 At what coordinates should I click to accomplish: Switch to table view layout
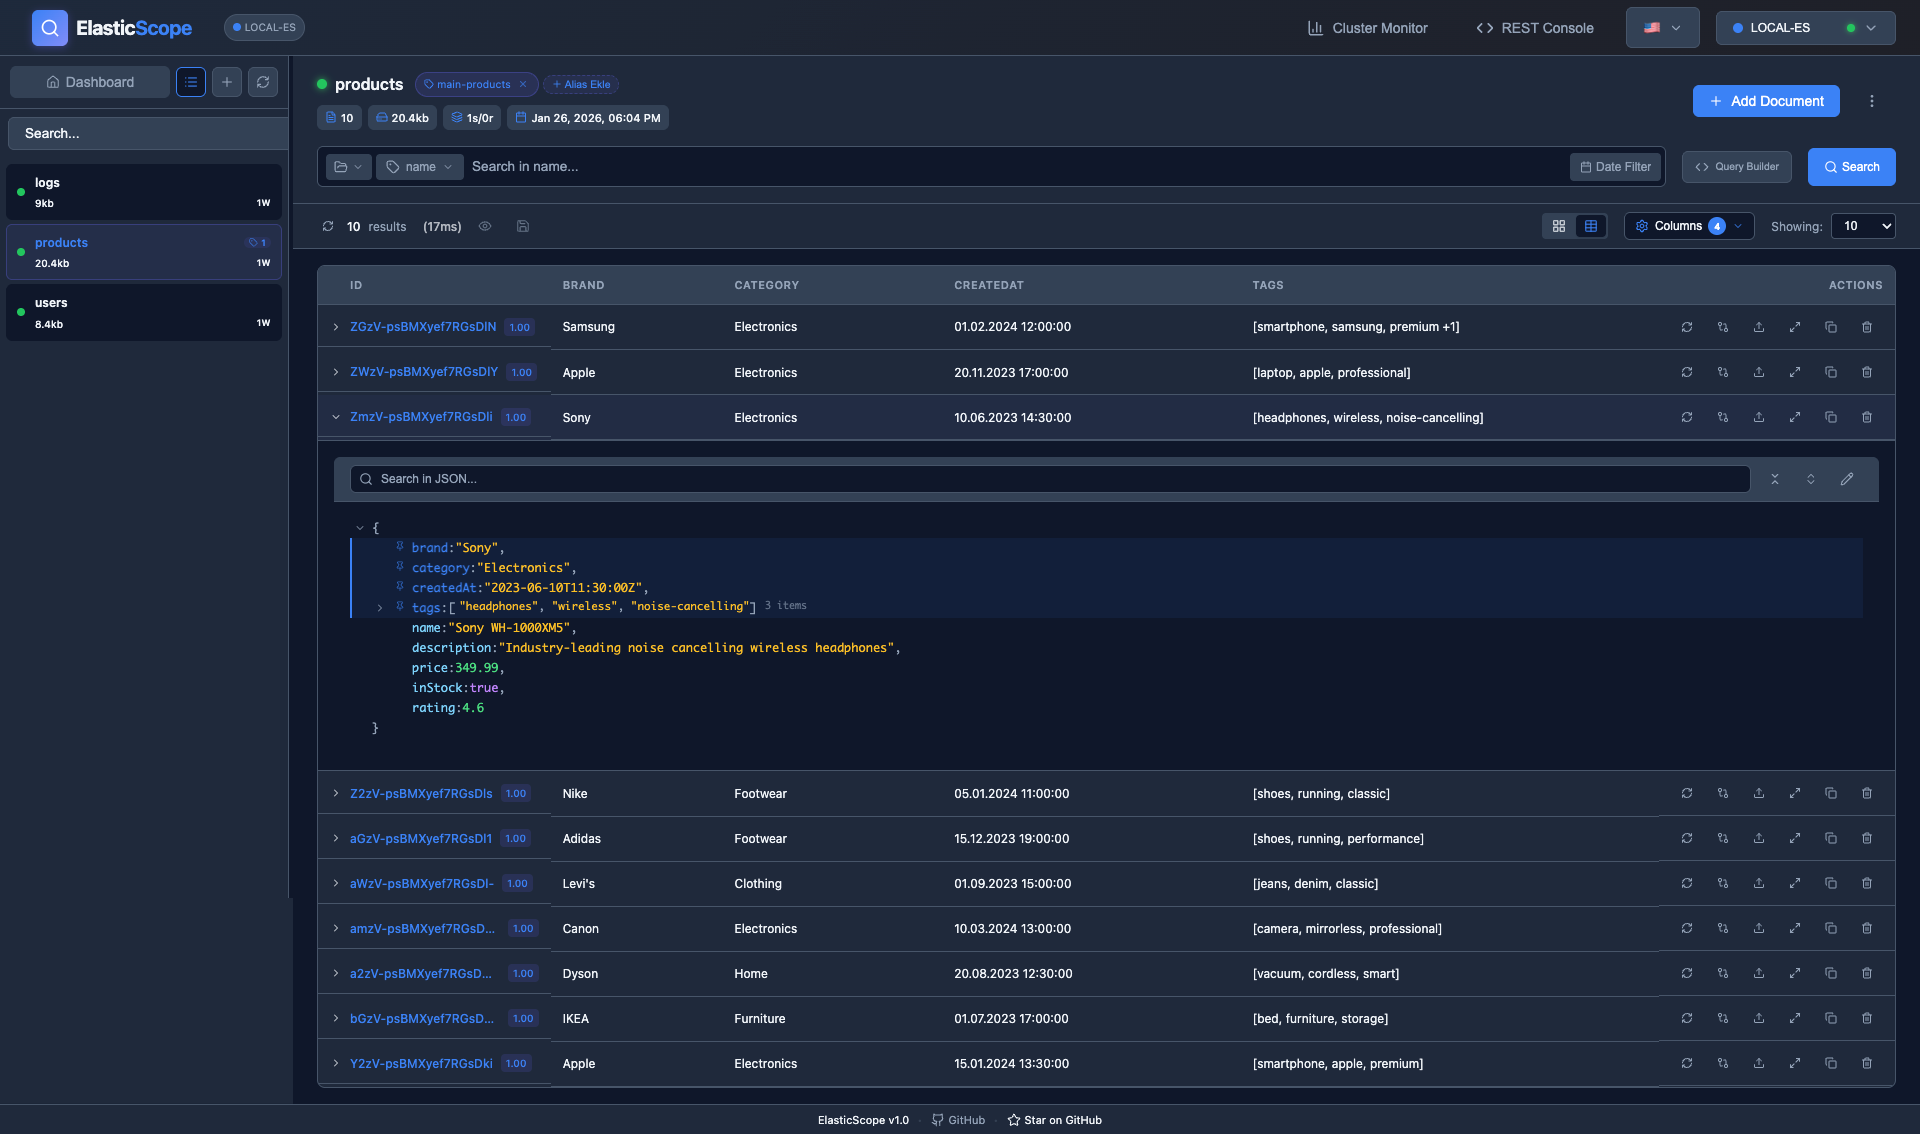point(1590,226)
